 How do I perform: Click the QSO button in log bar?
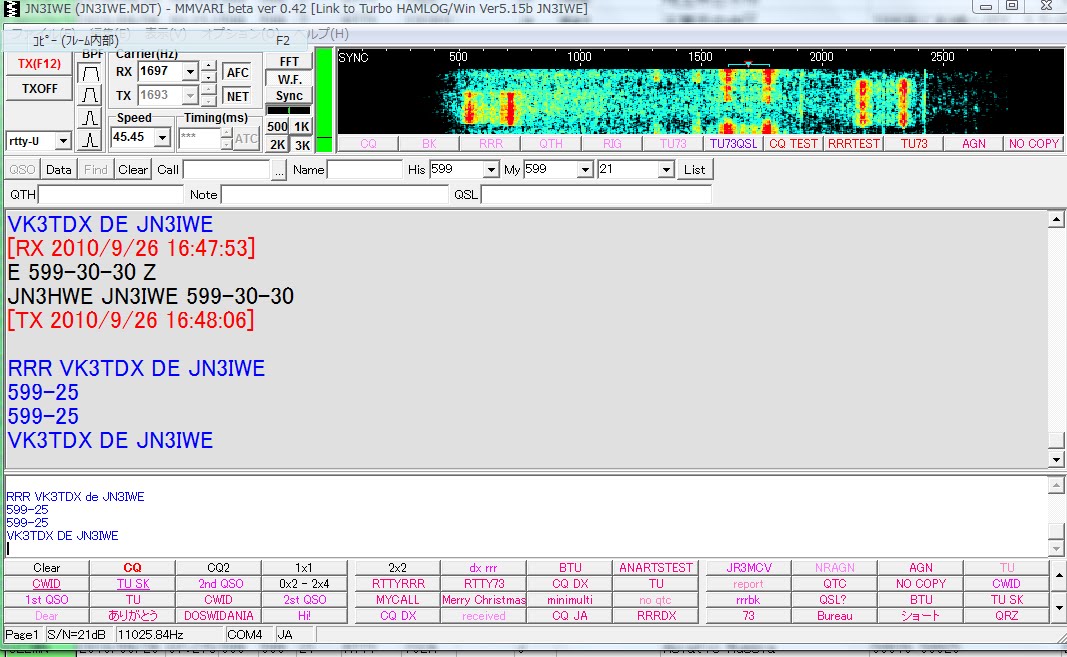click(22, 170)
